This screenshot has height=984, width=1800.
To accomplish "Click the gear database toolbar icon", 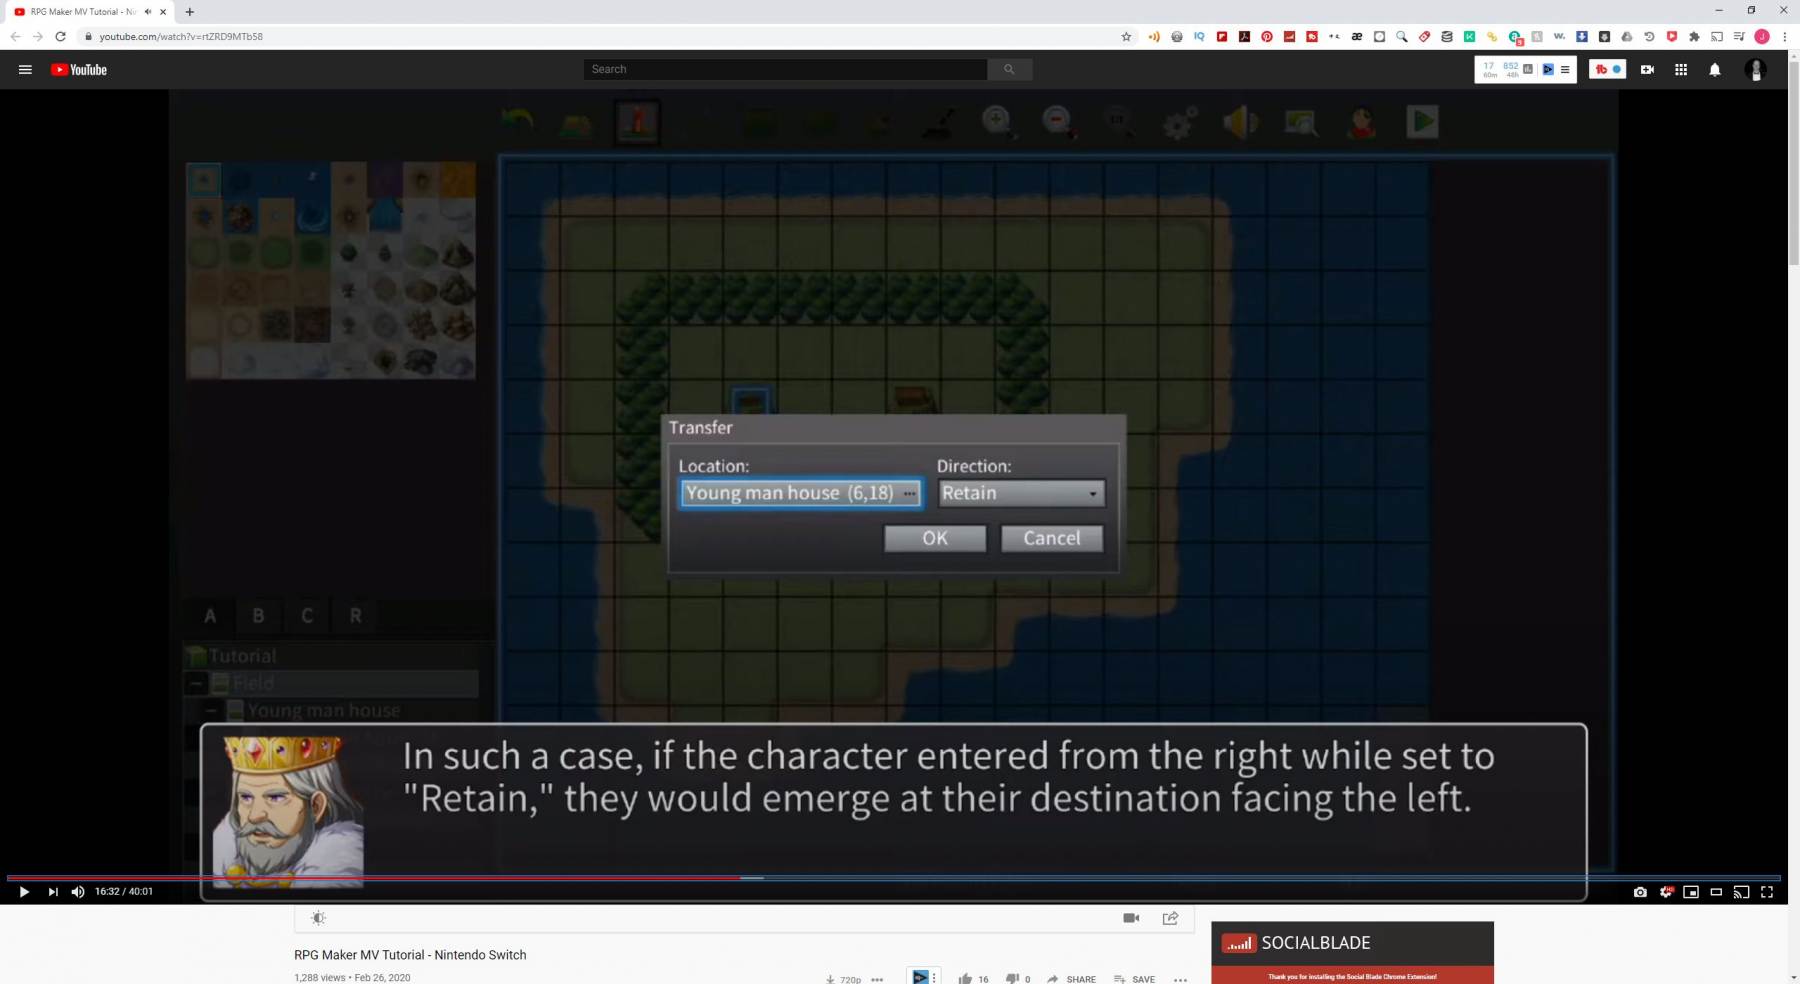I will coord(1179,122).
